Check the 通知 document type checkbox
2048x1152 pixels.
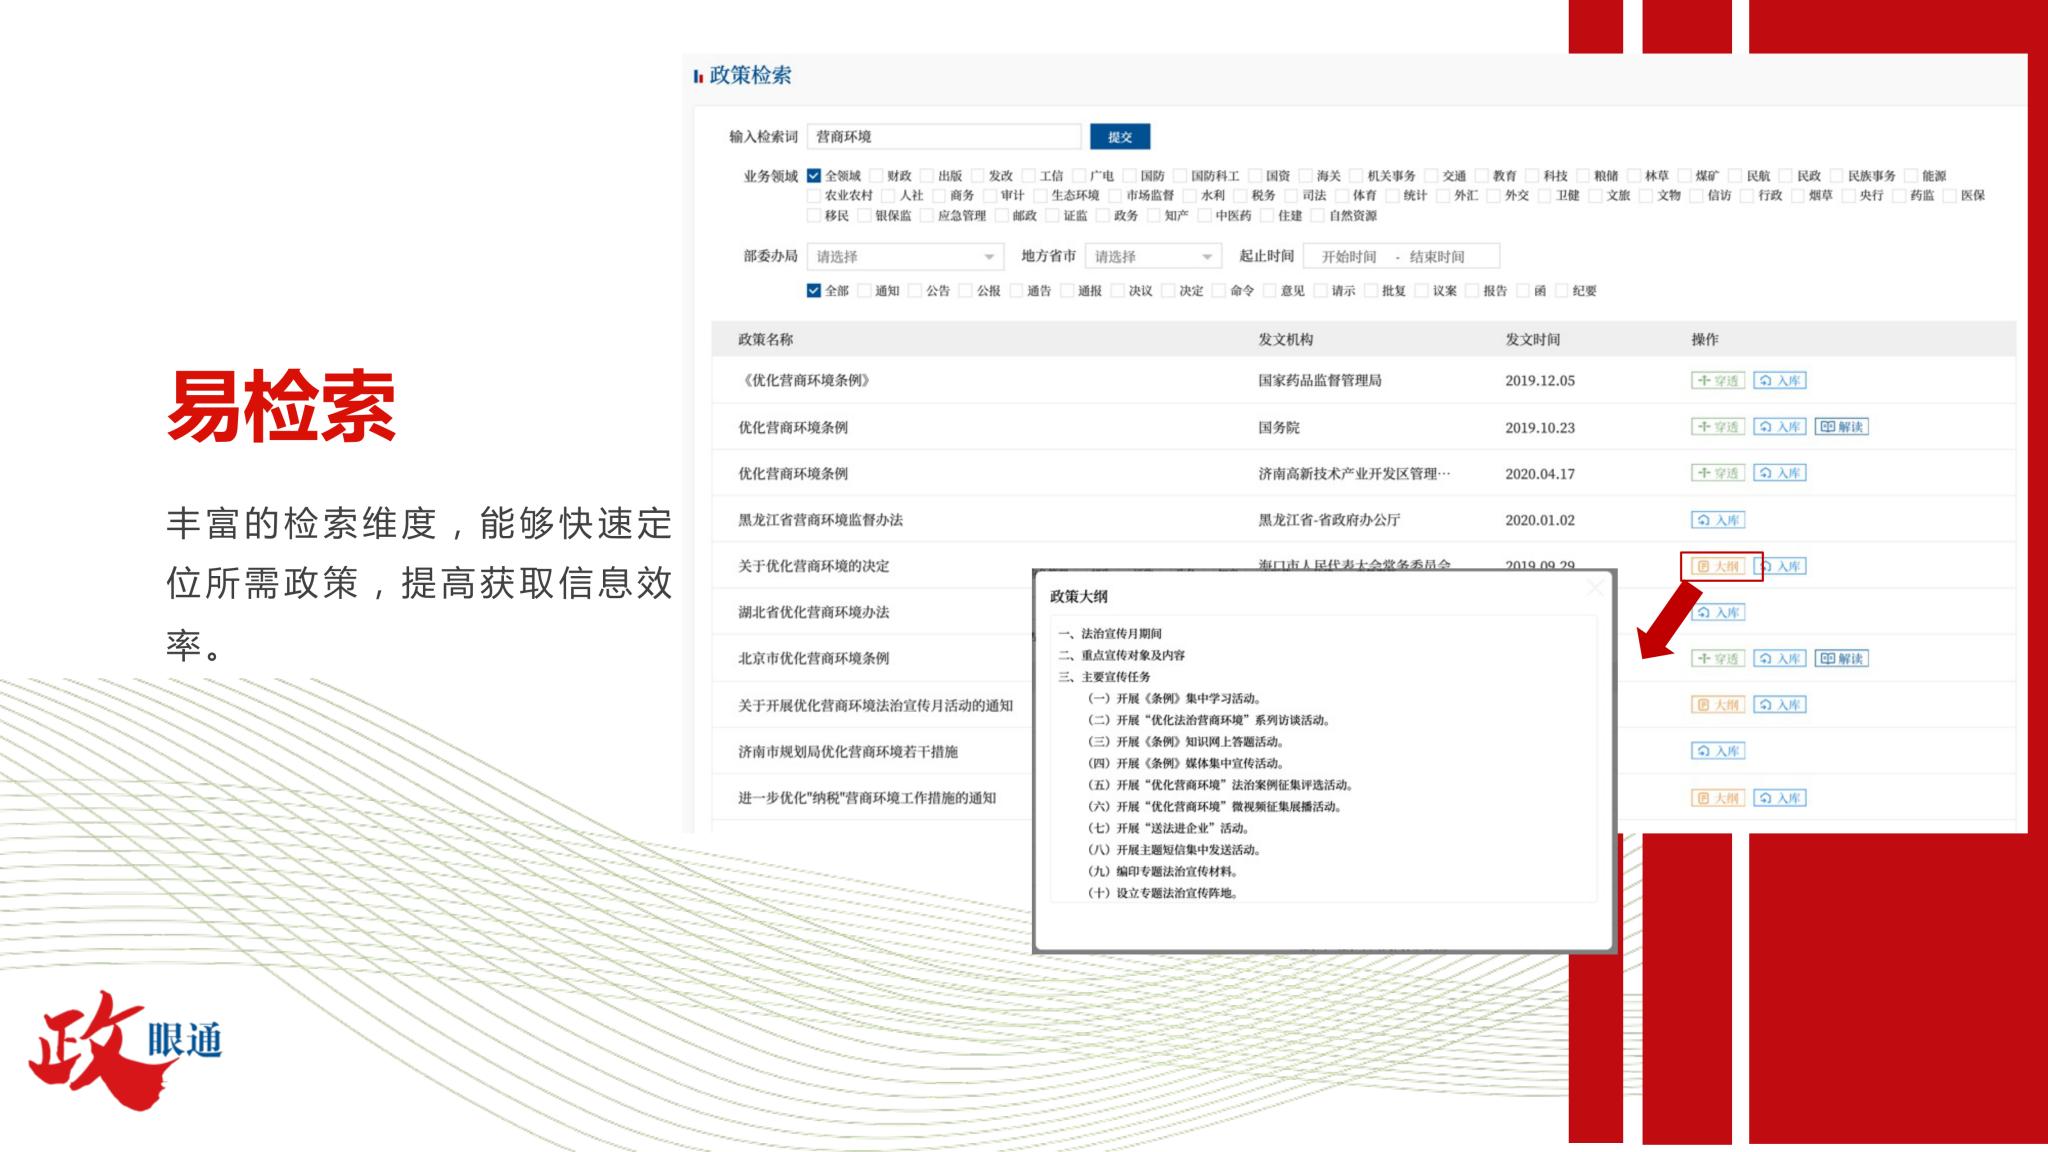(x=865, y=291)
